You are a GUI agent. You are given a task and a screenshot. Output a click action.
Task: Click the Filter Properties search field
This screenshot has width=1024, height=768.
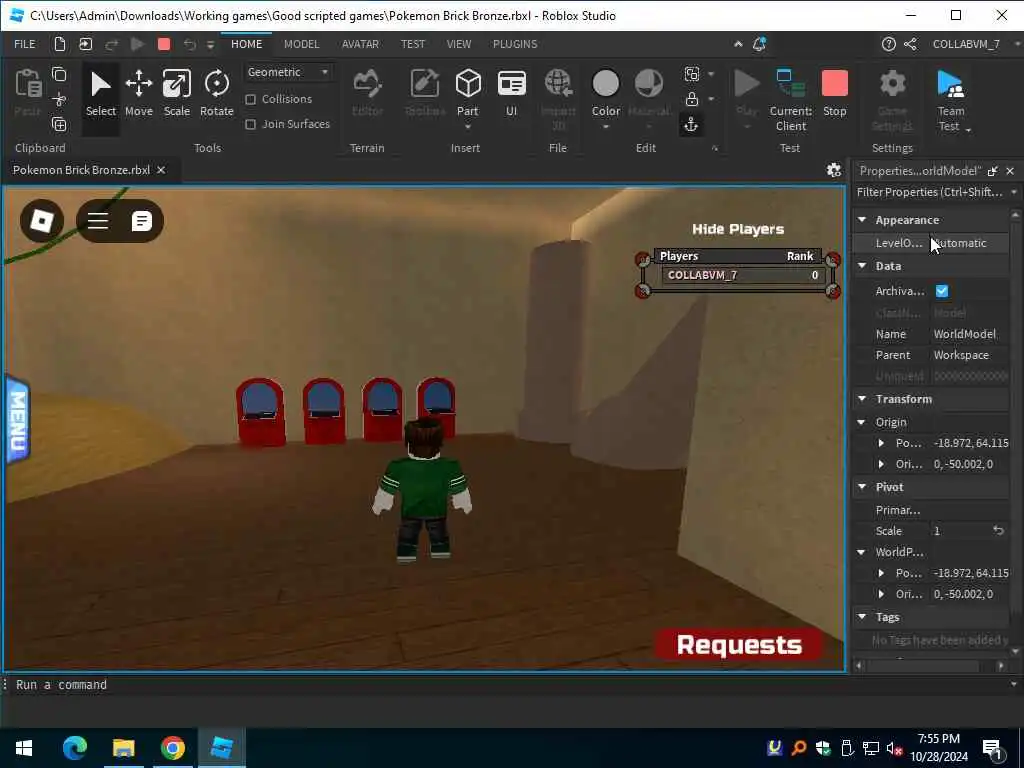coord(929,192)
